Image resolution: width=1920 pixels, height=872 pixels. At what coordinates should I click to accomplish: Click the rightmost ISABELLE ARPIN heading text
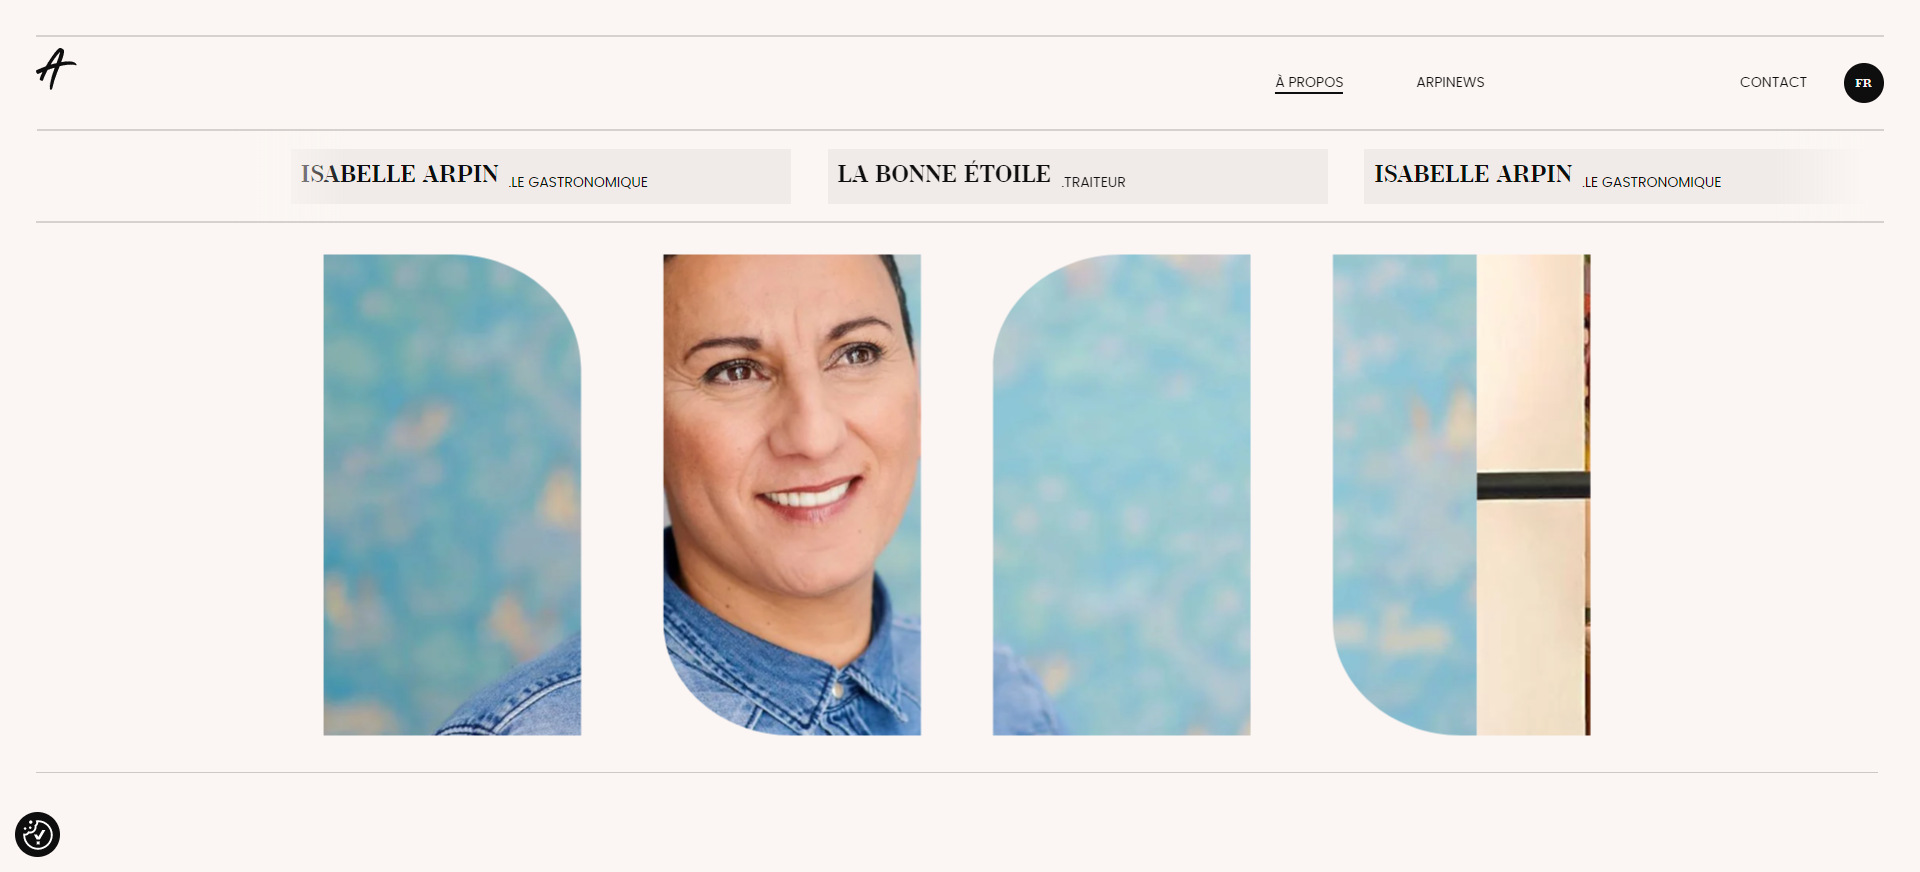1473,174
